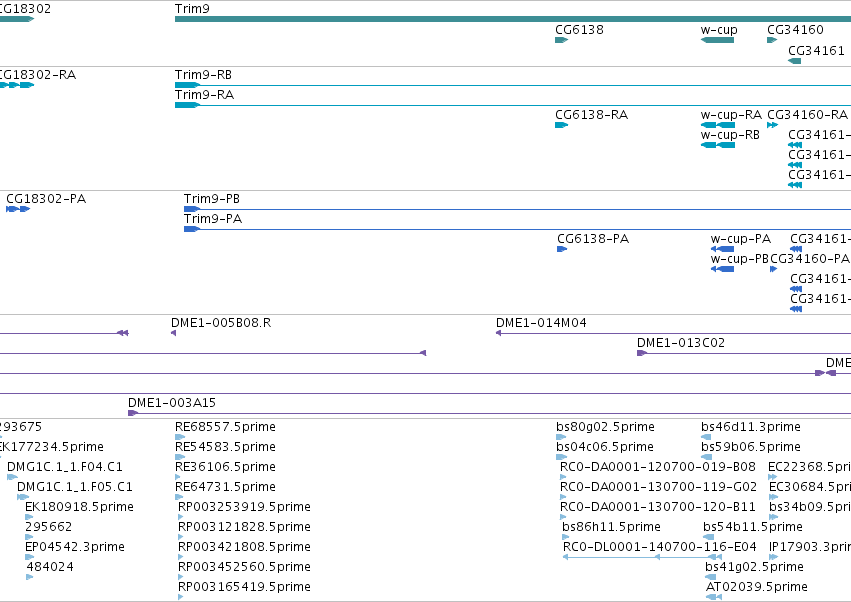Click the bs59b06.5prime EST label

[751, 447]
